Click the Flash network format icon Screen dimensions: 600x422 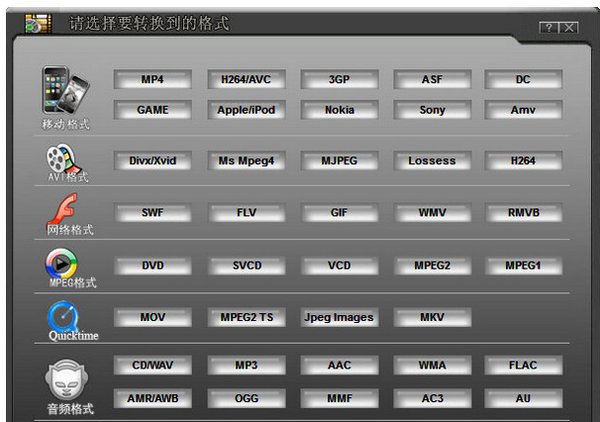pyautogui.click(x=65, y=211)
